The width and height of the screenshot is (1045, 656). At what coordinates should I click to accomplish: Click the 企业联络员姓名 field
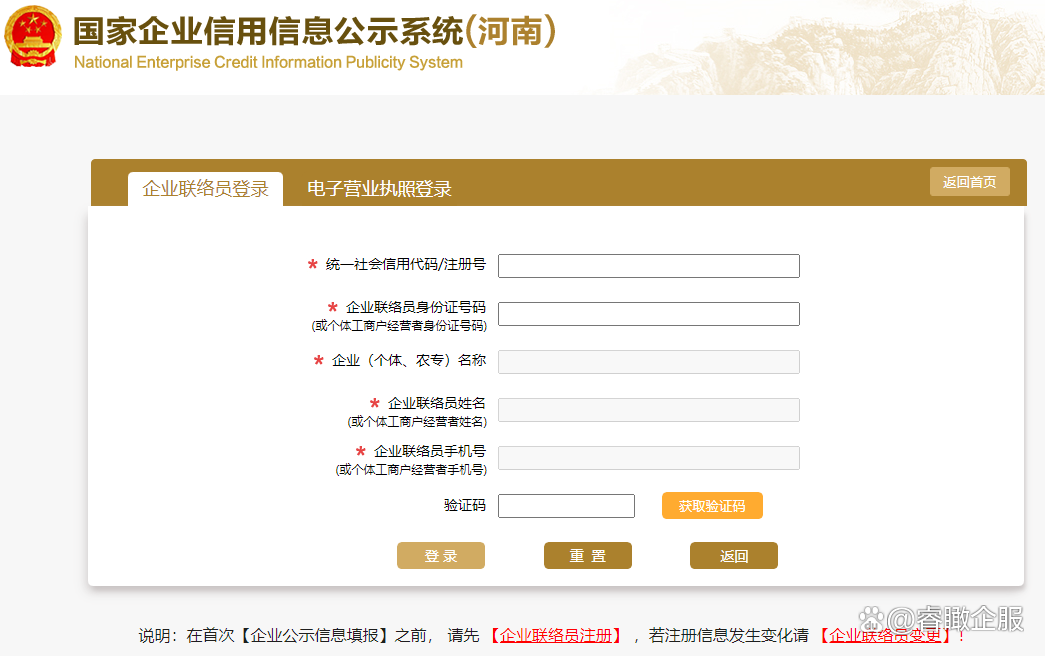tap(648, 410)
